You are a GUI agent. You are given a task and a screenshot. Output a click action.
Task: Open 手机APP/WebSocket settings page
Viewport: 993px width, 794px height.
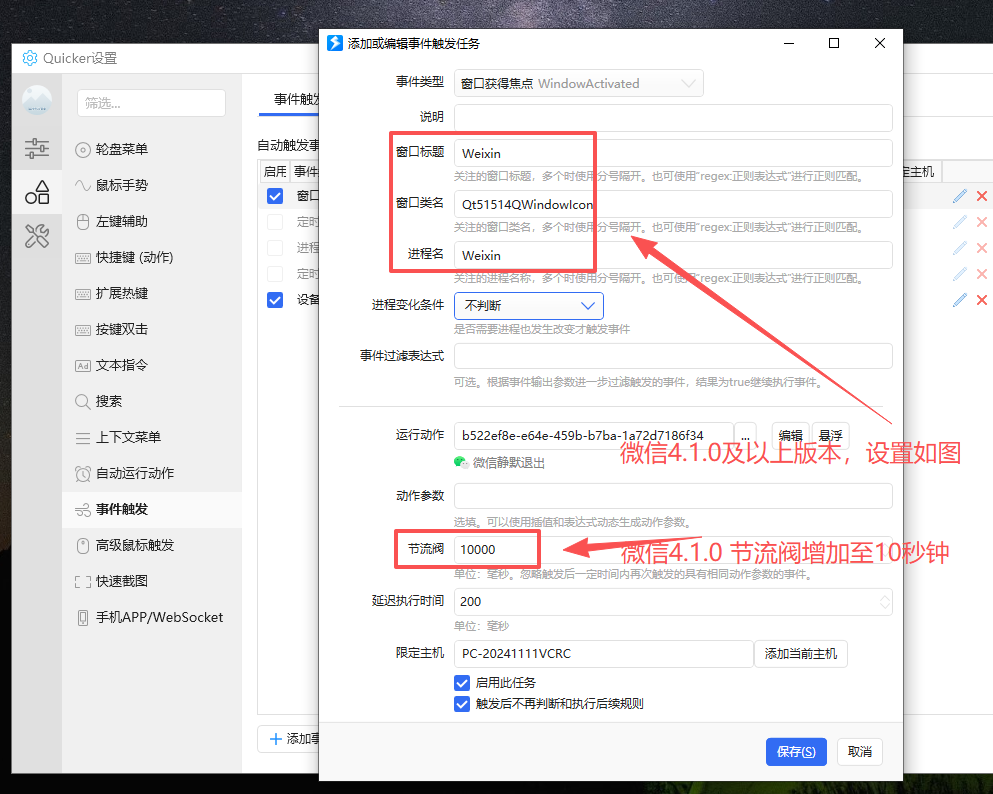tap(152, 617)
